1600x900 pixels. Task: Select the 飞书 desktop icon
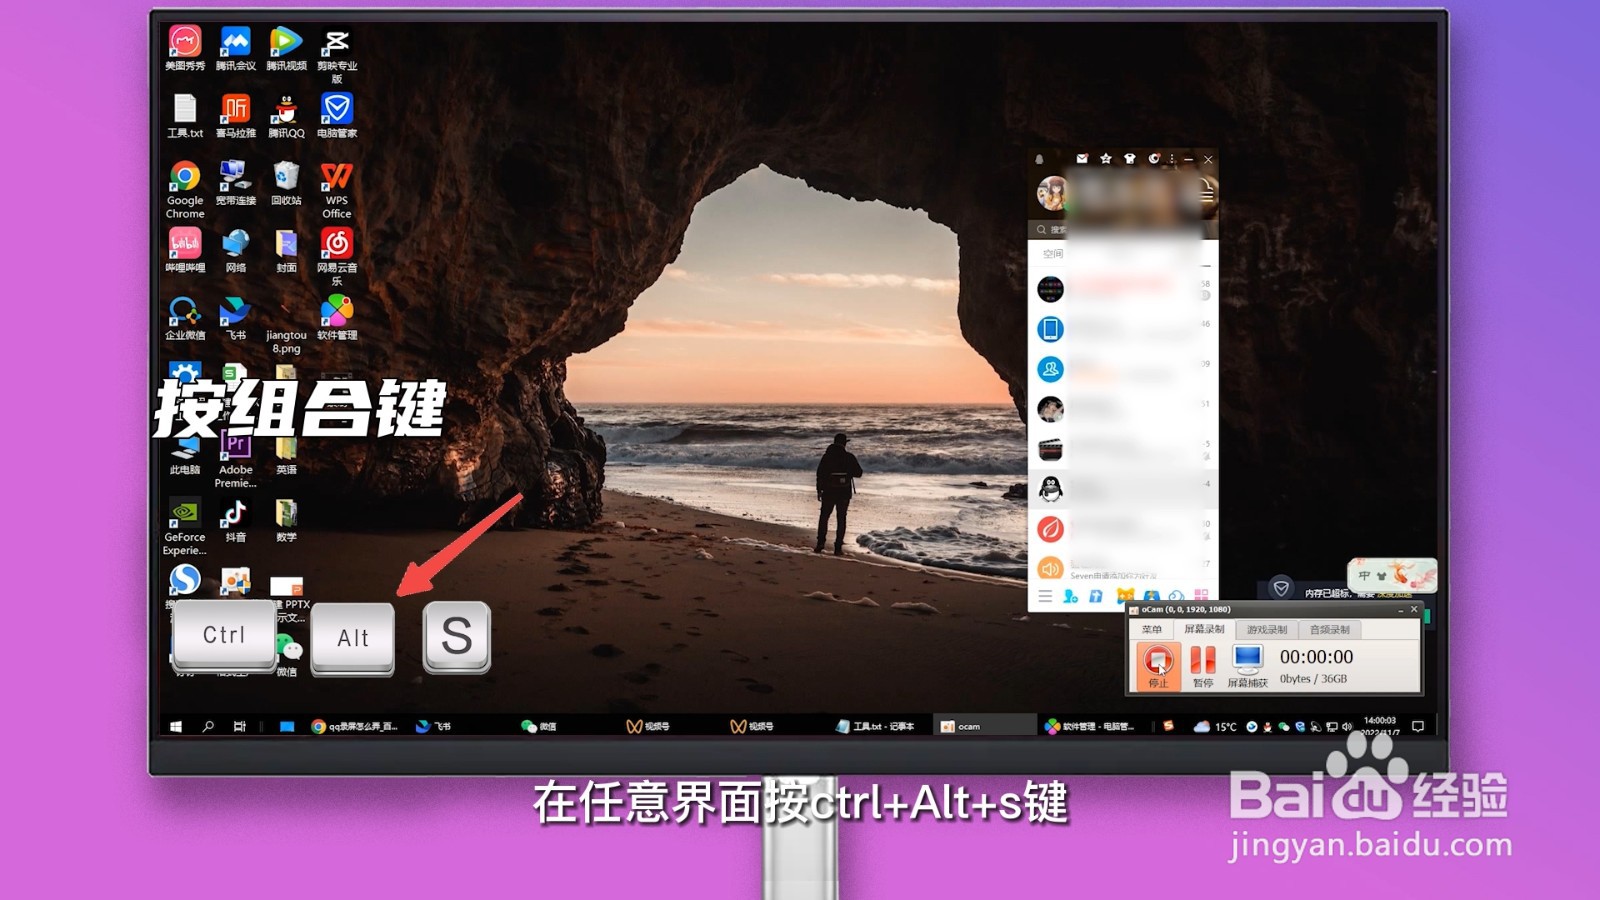(236, 318)
